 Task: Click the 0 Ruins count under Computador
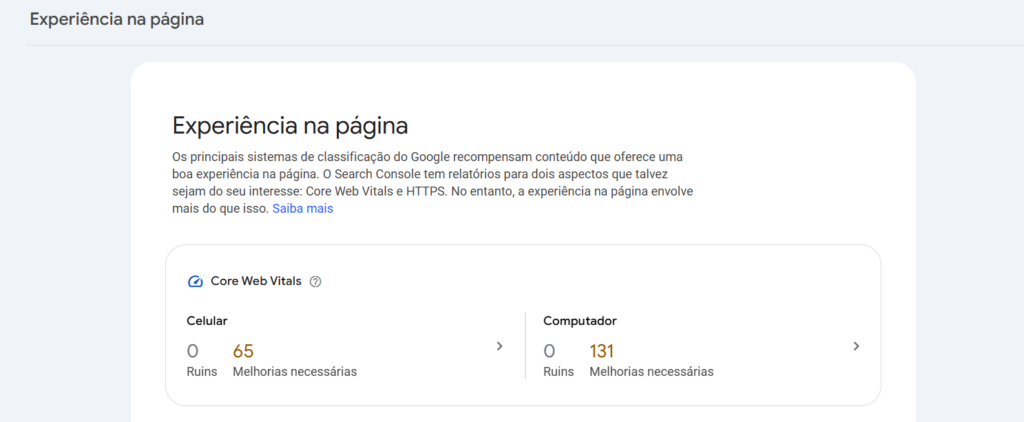[x=549, y=351]
